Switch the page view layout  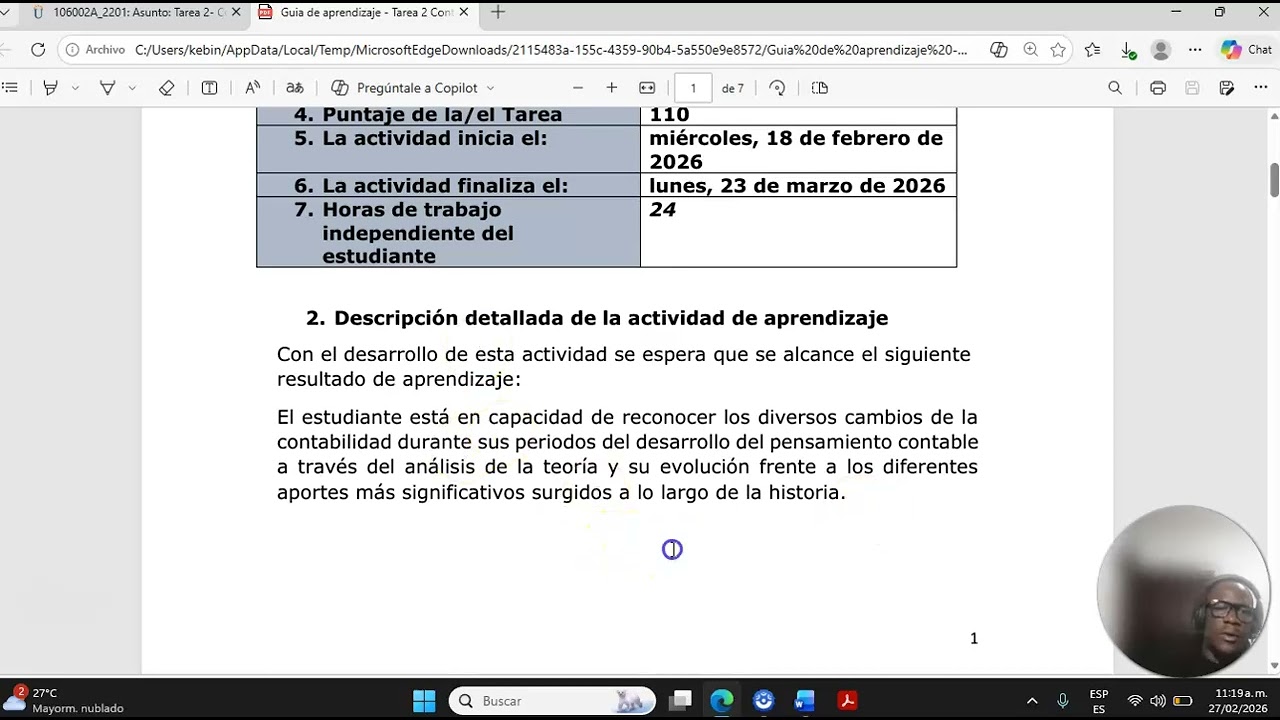(x=820, y=88)
